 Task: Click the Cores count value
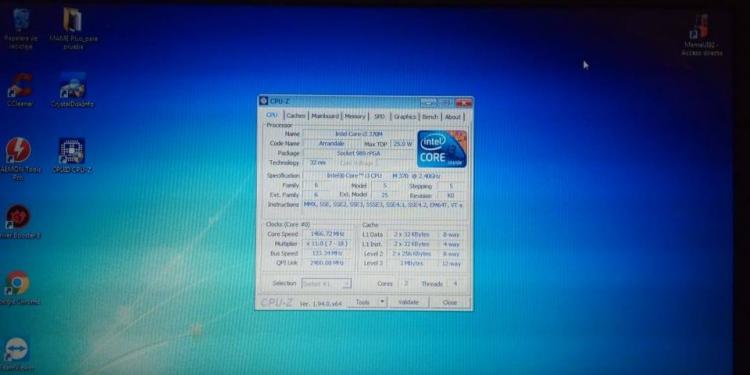(406, 284)
